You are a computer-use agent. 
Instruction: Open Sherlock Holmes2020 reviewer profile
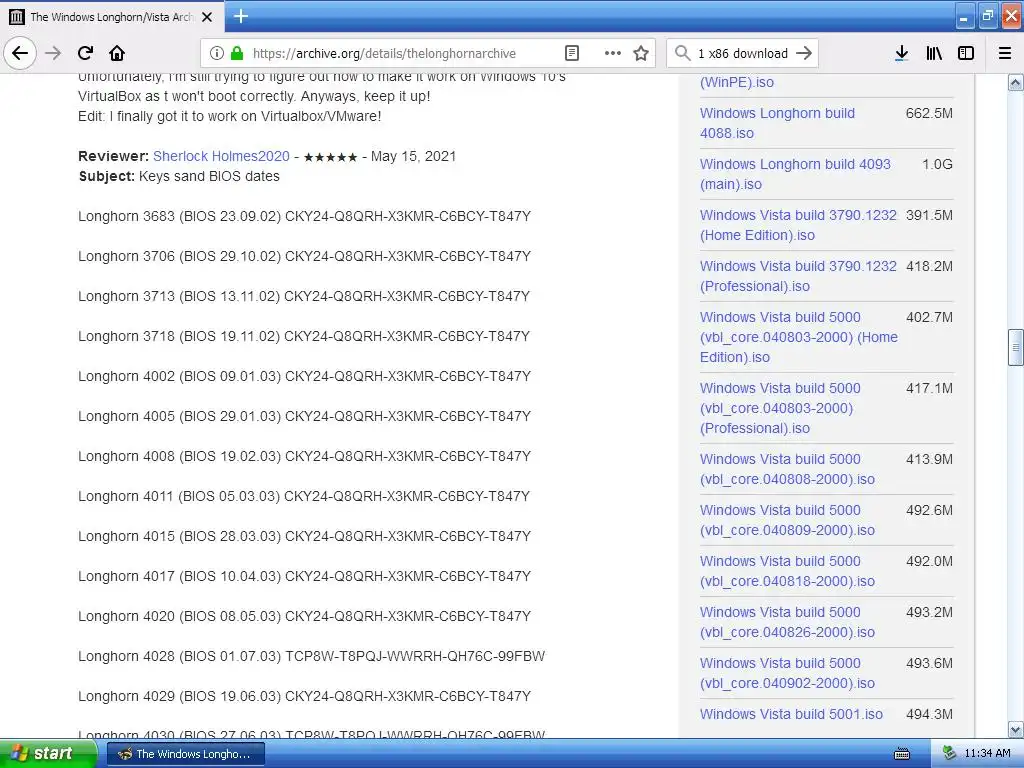(x=221, y=156)
